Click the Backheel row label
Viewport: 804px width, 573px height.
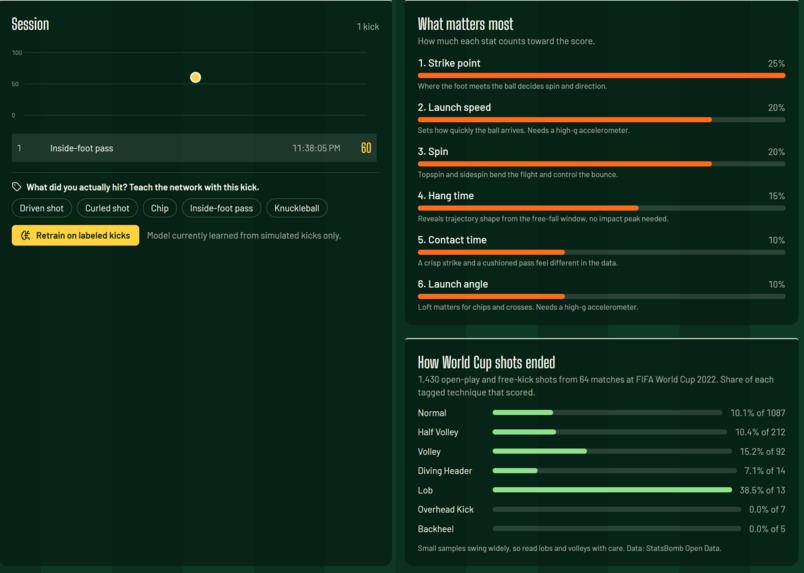(x=435, y=529)
